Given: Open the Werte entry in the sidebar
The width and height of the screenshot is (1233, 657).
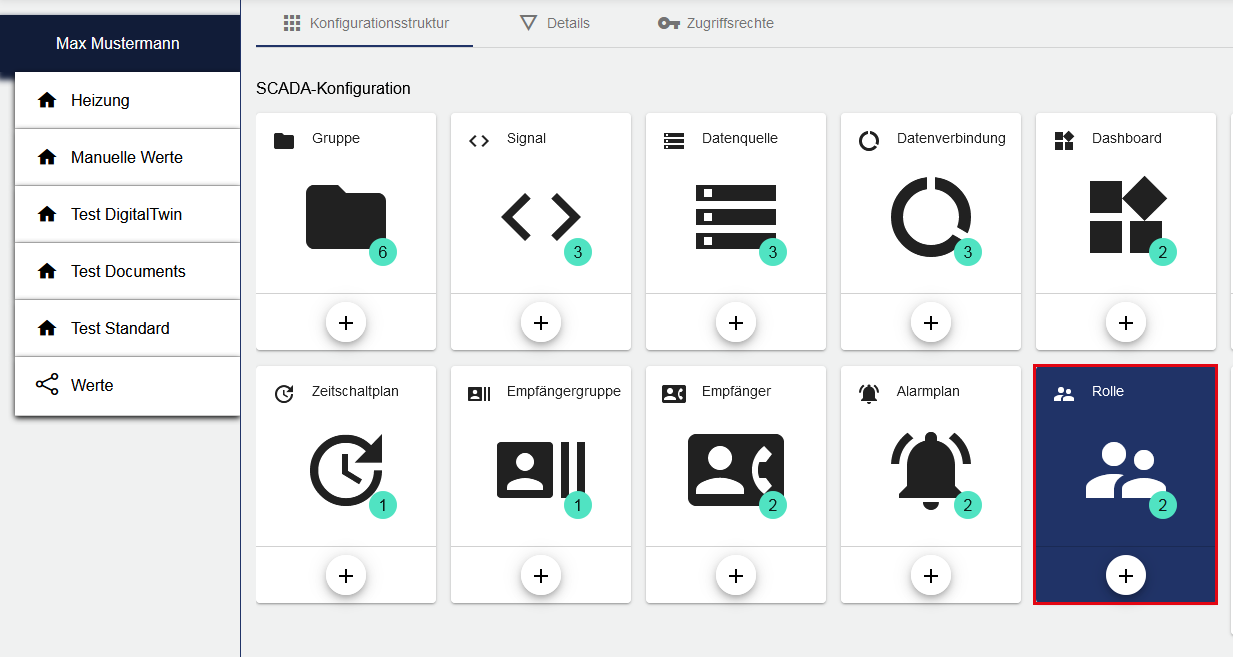Looking at the screenshot, I should coord(92,385).
